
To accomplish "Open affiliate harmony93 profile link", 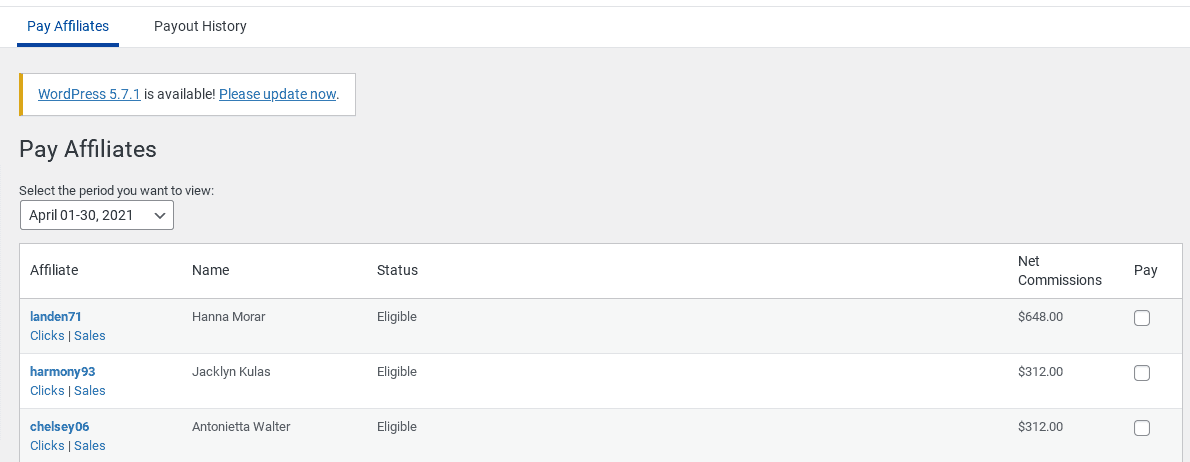I will [62, 372].
